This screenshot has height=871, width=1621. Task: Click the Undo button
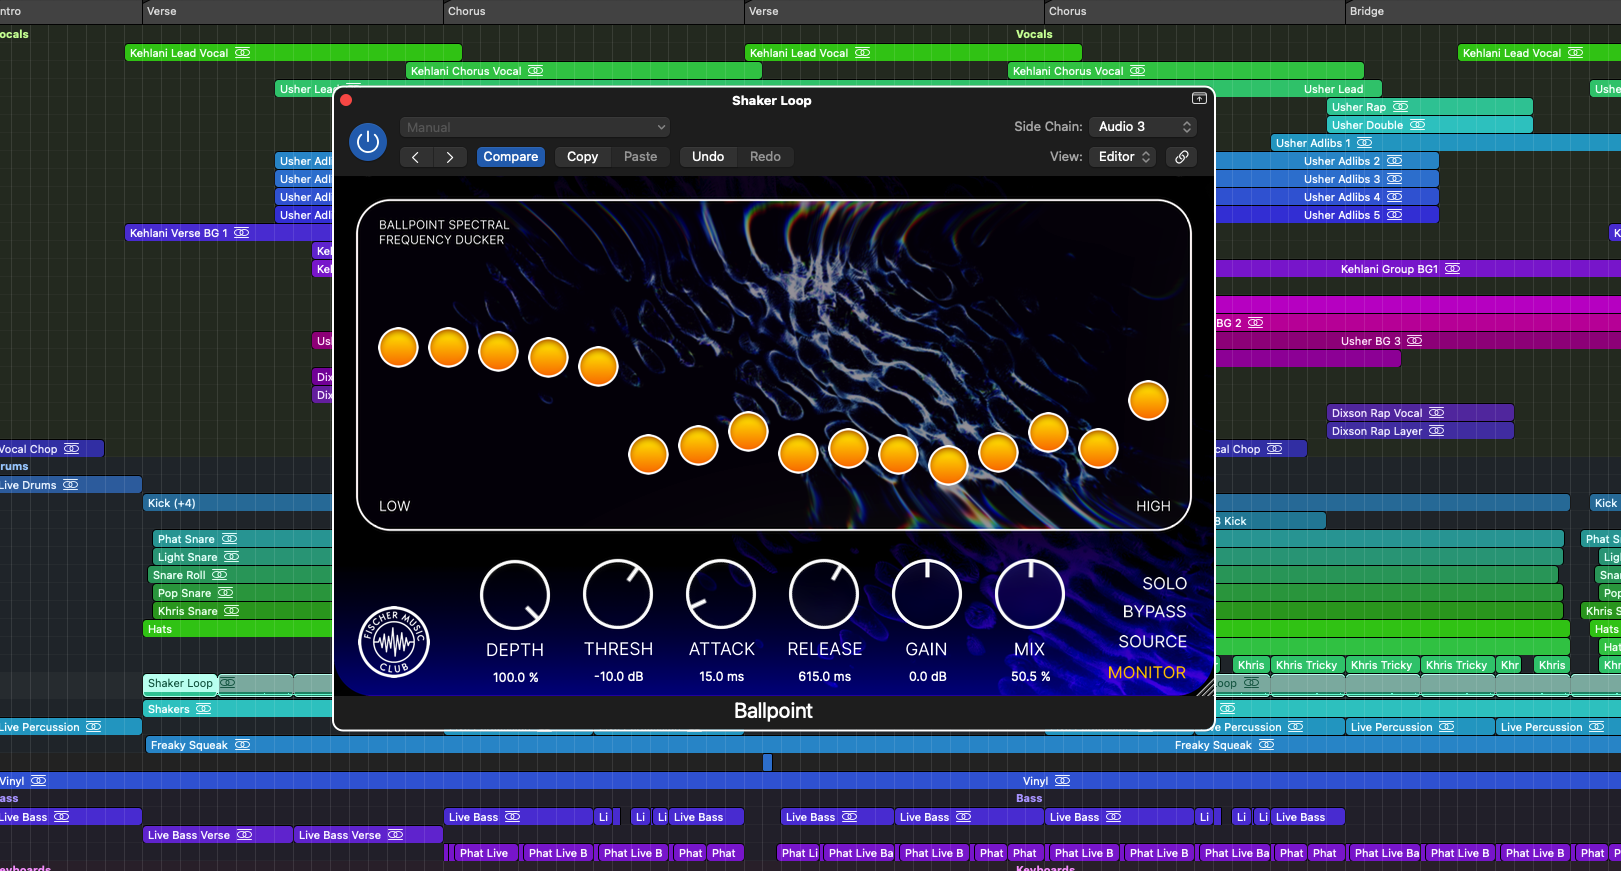tap(708, 157)
